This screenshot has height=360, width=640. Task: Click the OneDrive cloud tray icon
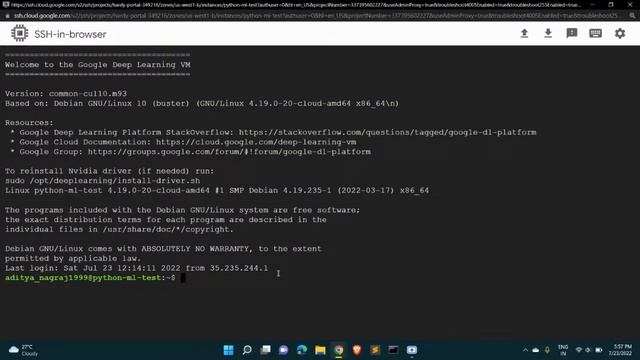536,350
